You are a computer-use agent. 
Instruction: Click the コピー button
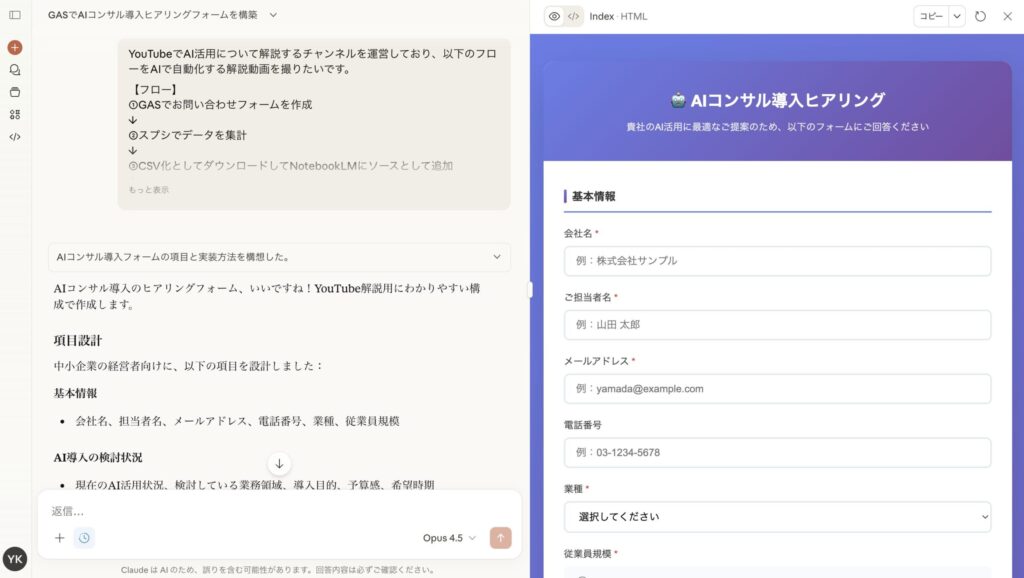coord(930,16)
